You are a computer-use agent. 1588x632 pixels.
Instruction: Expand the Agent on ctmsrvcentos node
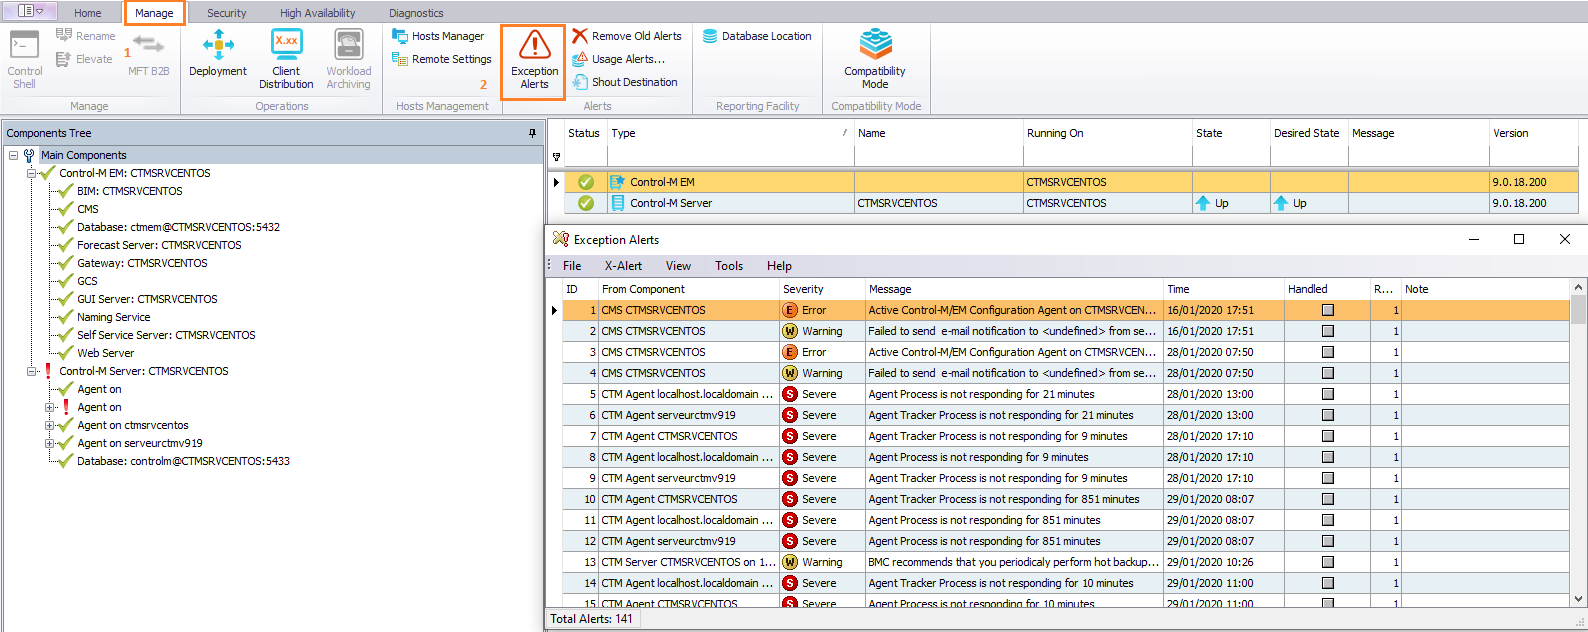49,425
